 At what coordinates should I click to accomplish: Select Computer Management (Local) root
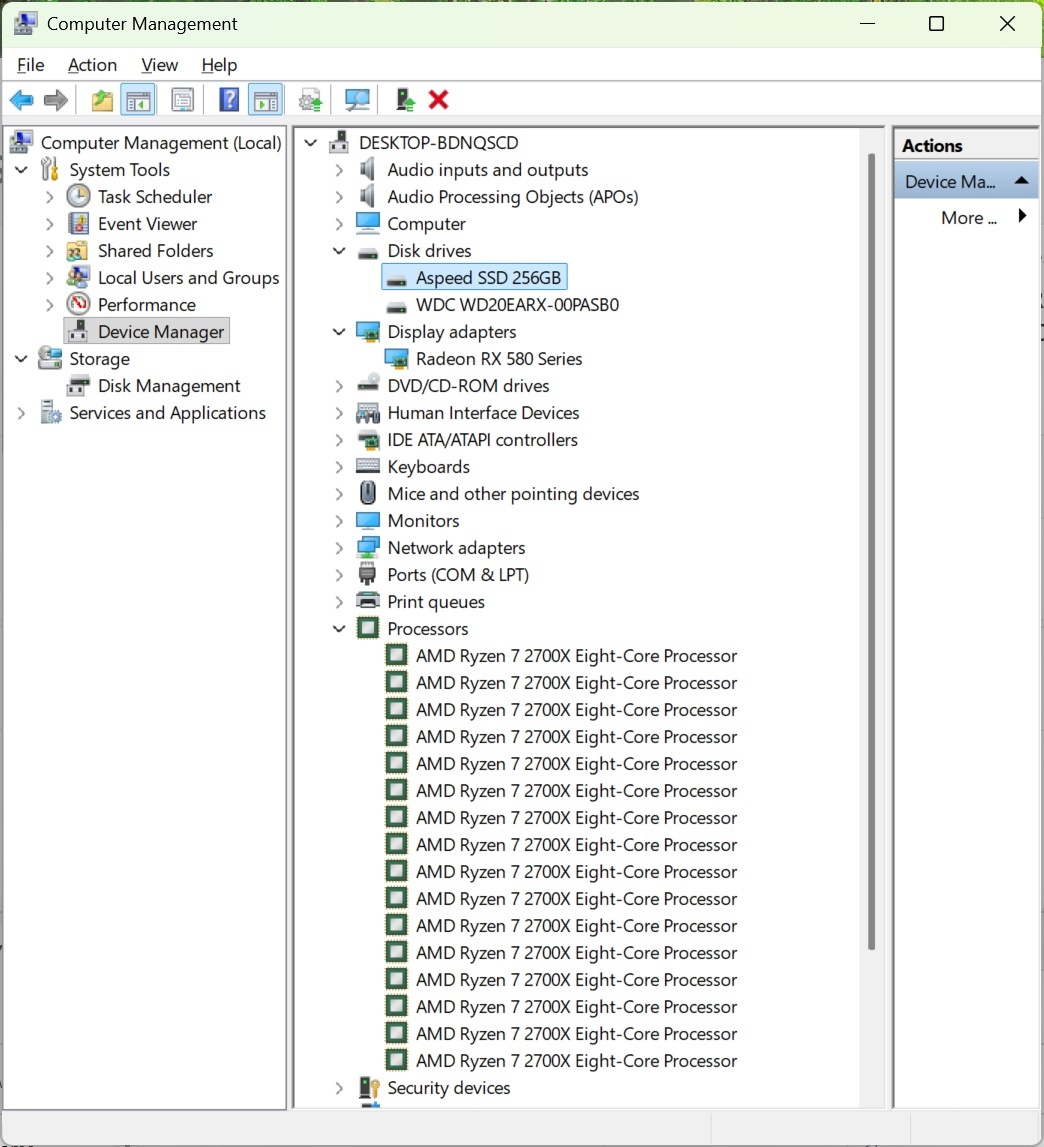161,143
